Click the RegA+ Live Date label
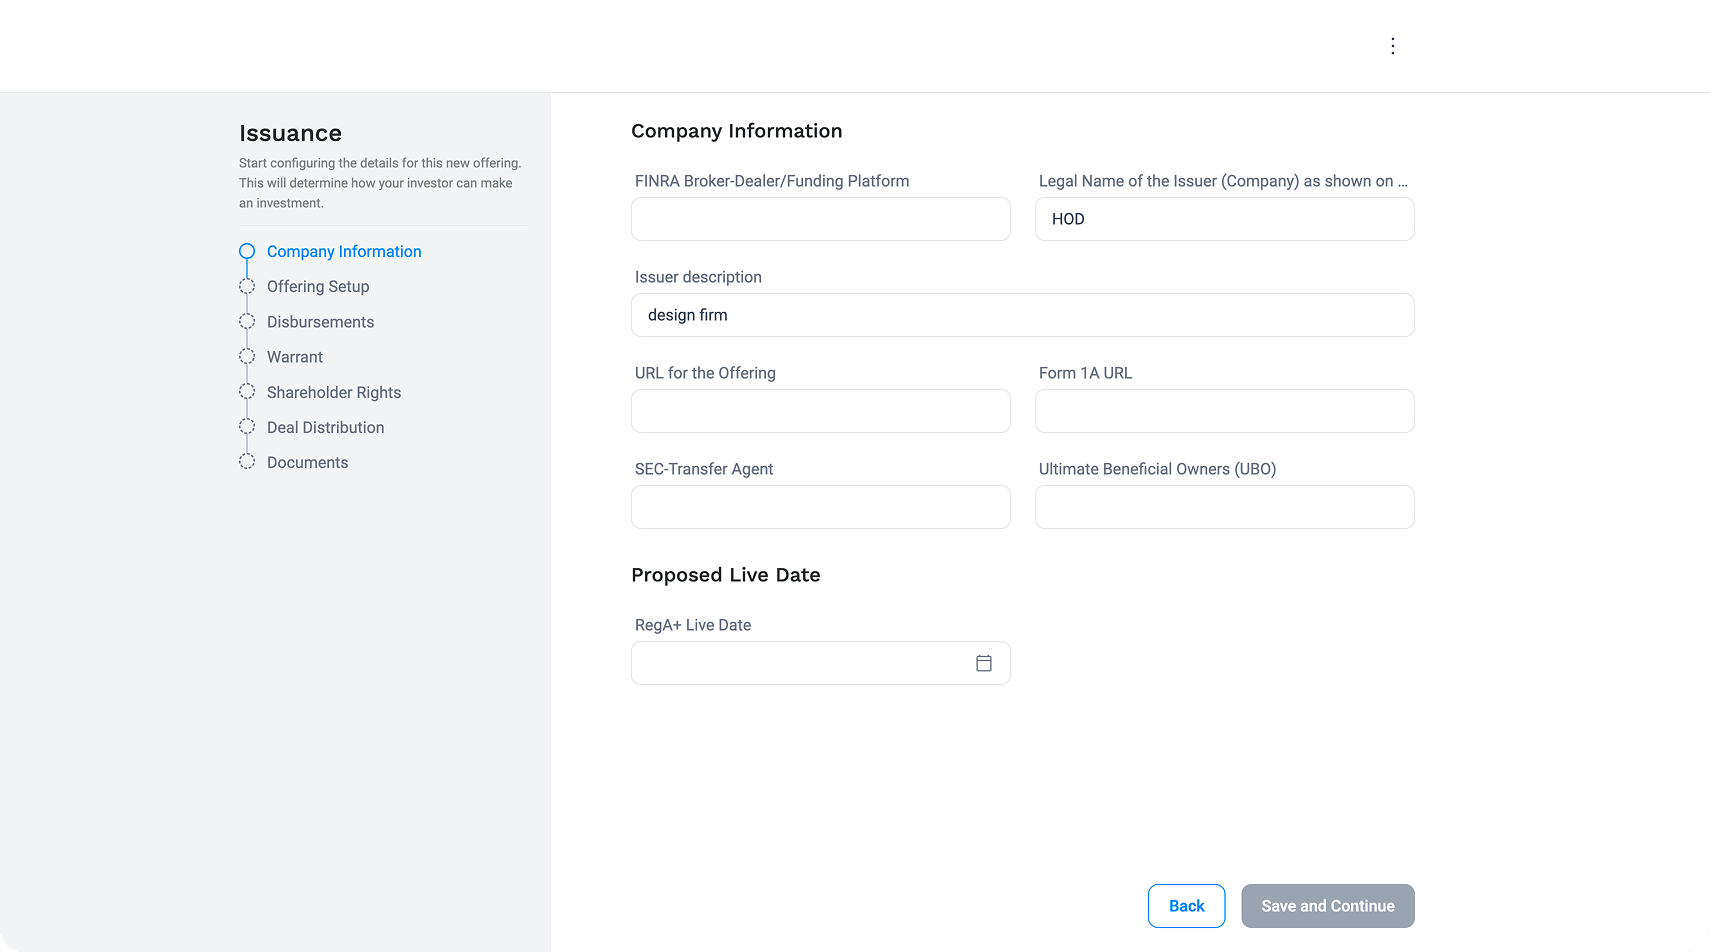The width and height of the screenshot is (1710, 952). pyautogui.click(x=693, y=625)
